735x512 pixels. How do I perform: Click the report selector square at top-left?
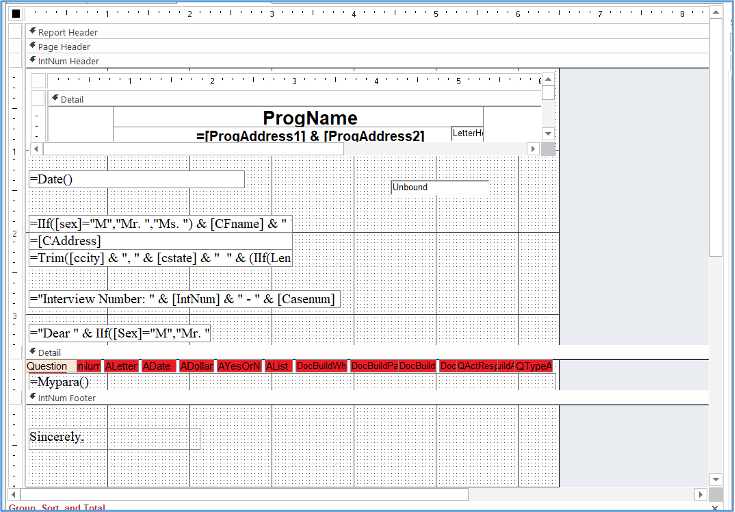(x=15, y=14)
